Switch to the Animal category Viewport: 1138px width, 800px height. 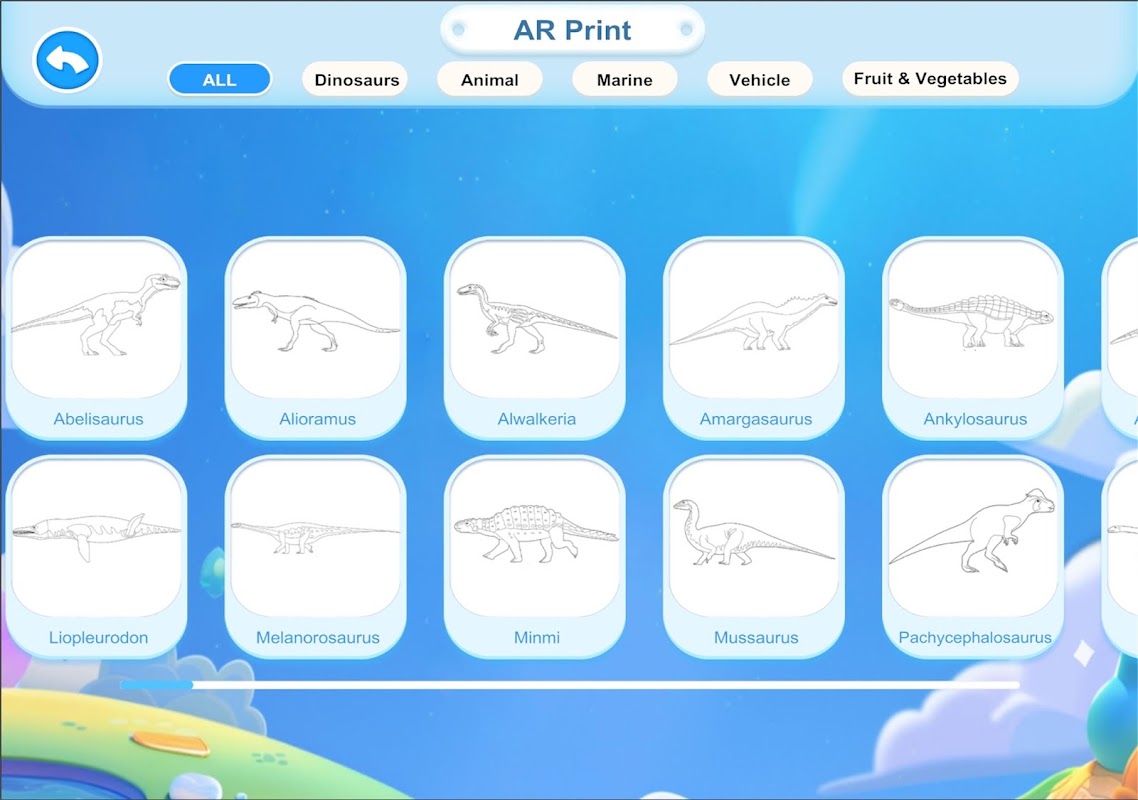point(490,80)
